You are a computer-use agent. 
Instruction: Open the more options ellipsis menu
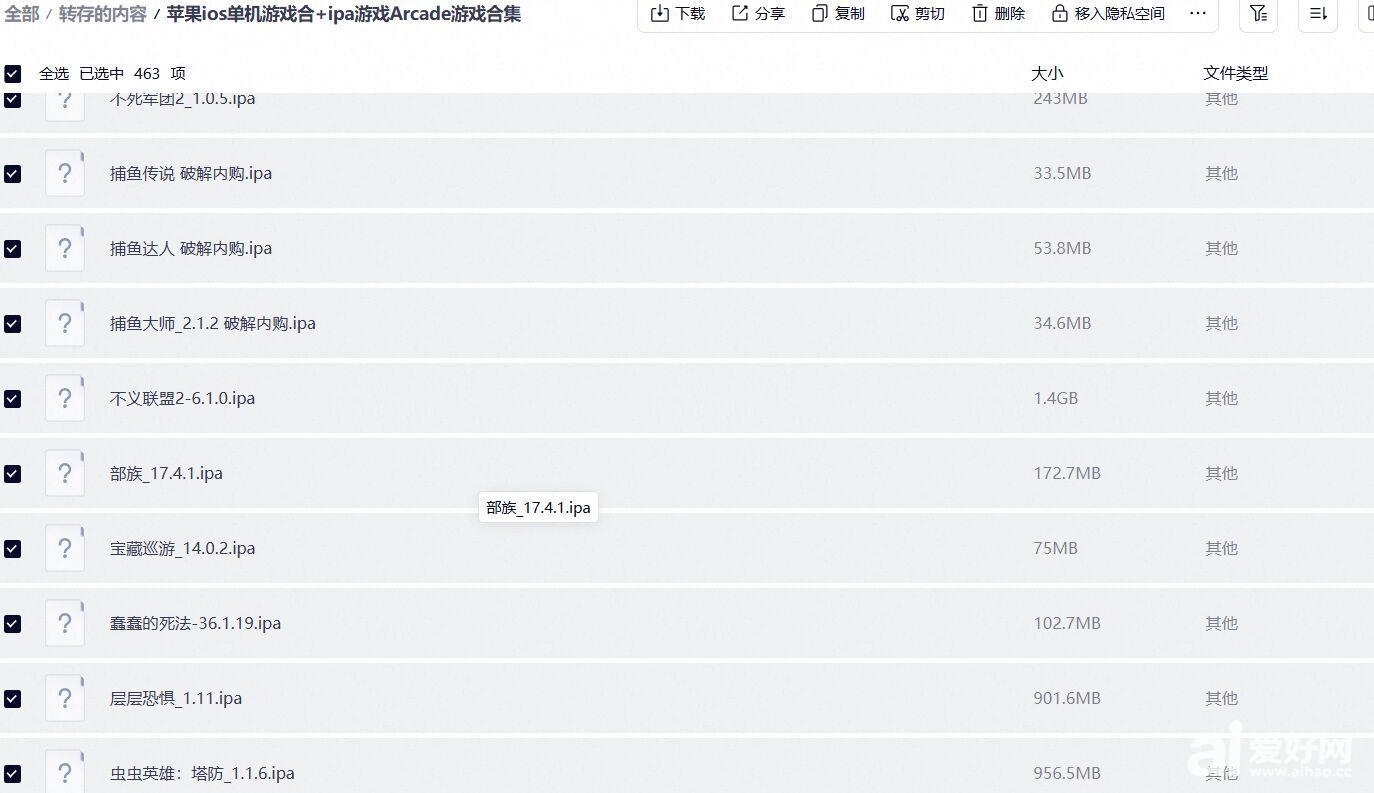(x=1198, y=14)
